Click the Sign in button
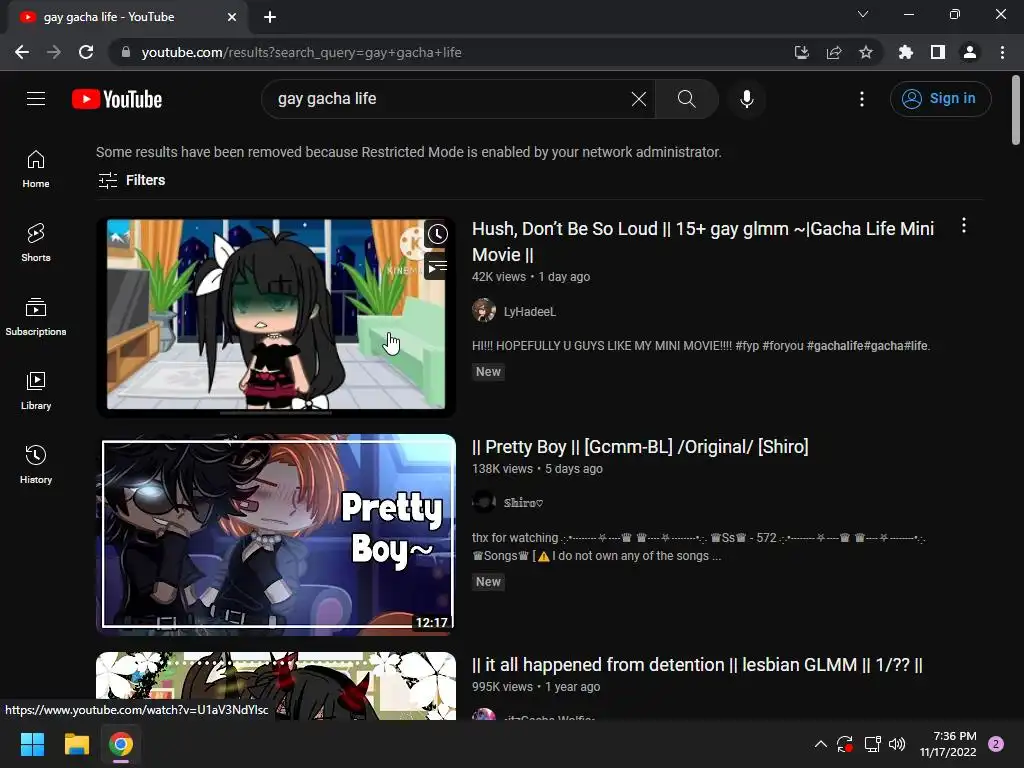This screenshot has width=1024, height=768. tap(940, 99)
